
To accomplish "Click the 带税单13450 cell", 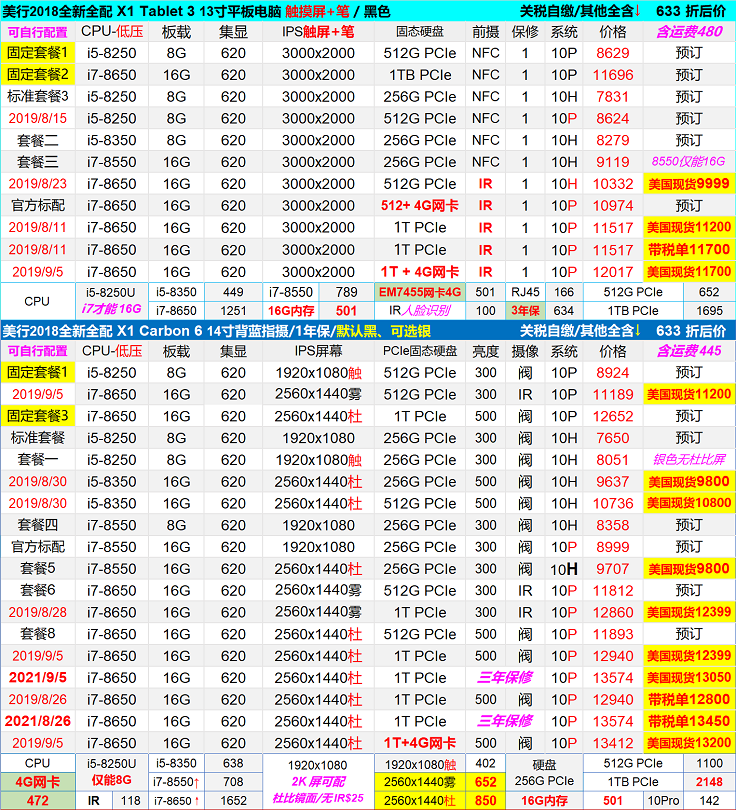I will coord(690,721).
